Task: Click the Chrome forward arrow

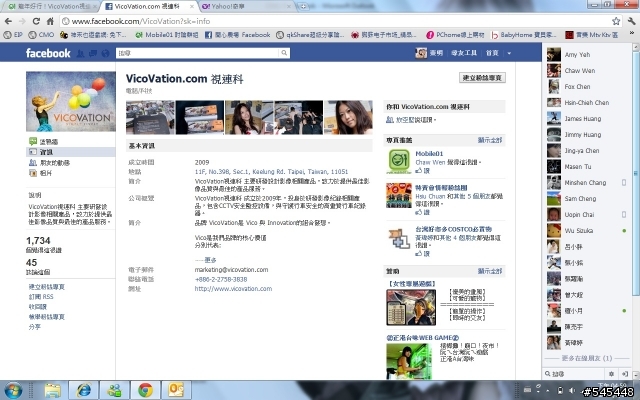Action: pos(22,21)
